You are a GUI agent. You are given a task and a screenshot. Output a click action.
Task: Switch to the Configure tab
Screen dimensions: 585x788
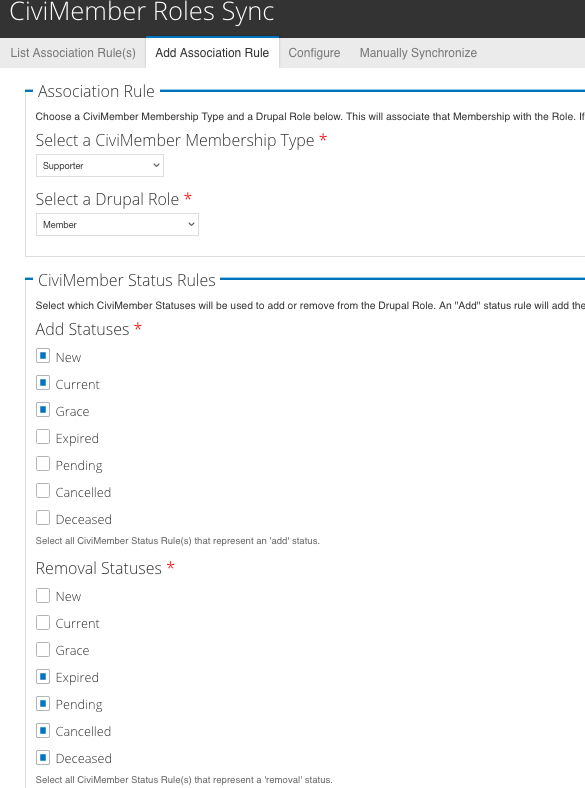(314, 53)
